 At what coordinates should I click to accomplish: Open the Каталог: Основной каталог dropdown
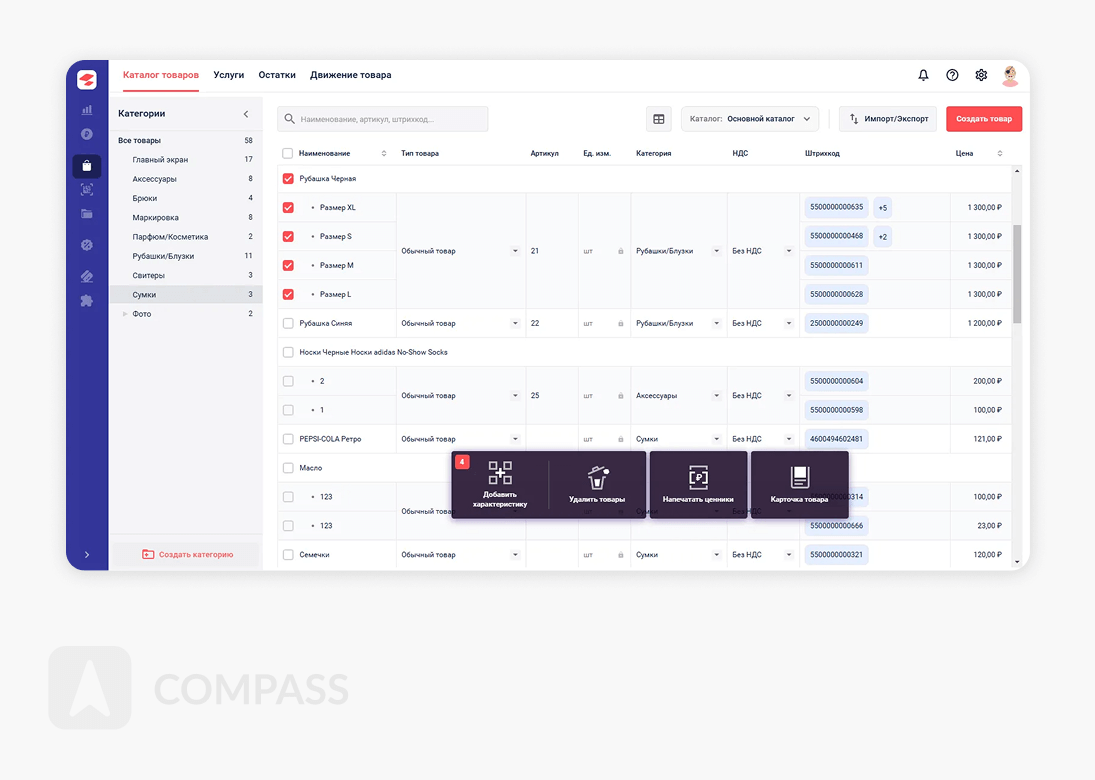click(x=750, y=119)
